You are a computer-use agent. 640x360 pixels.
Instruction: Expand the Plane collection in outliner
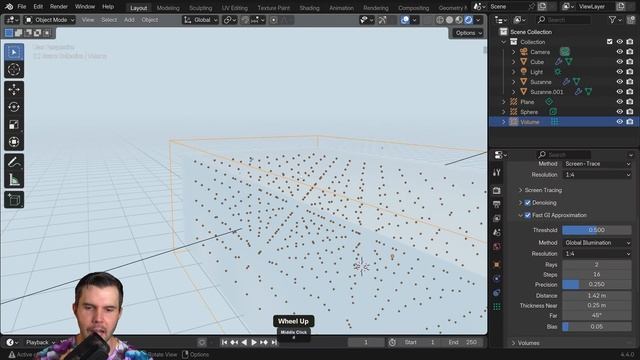504,102
